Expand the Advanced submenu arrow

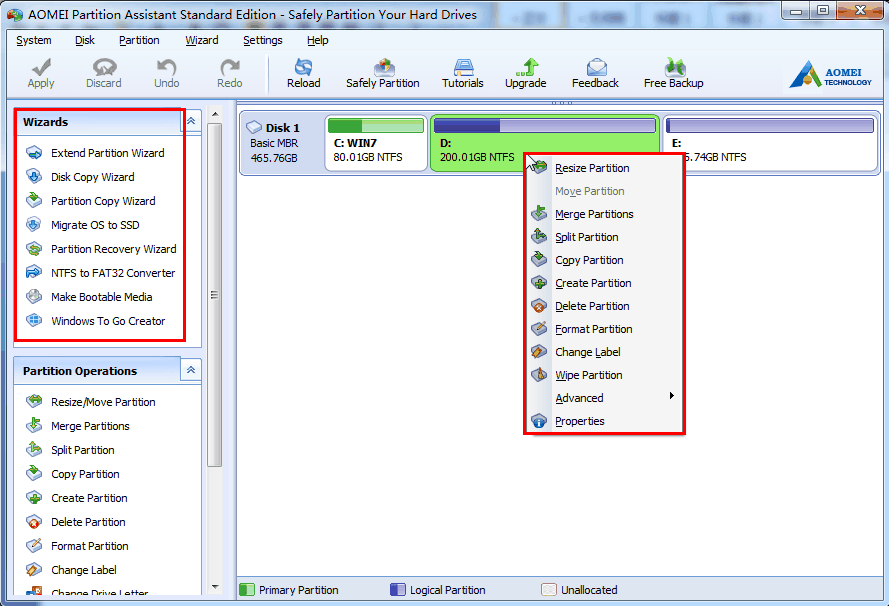coord(671,396)
